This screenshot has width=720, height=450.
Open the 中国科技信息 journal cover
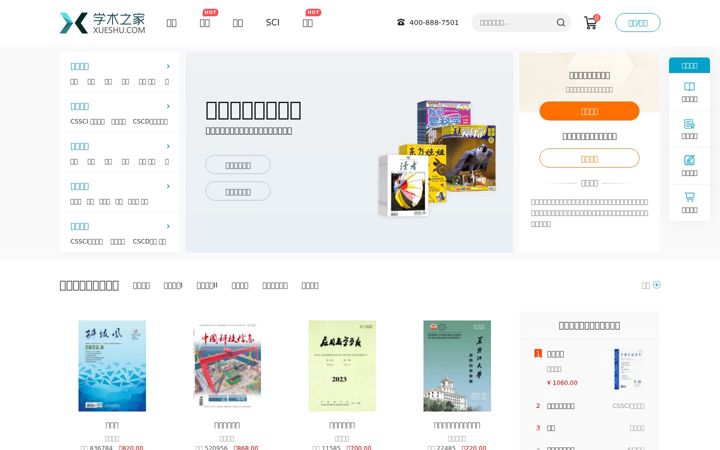coord(227,366)
